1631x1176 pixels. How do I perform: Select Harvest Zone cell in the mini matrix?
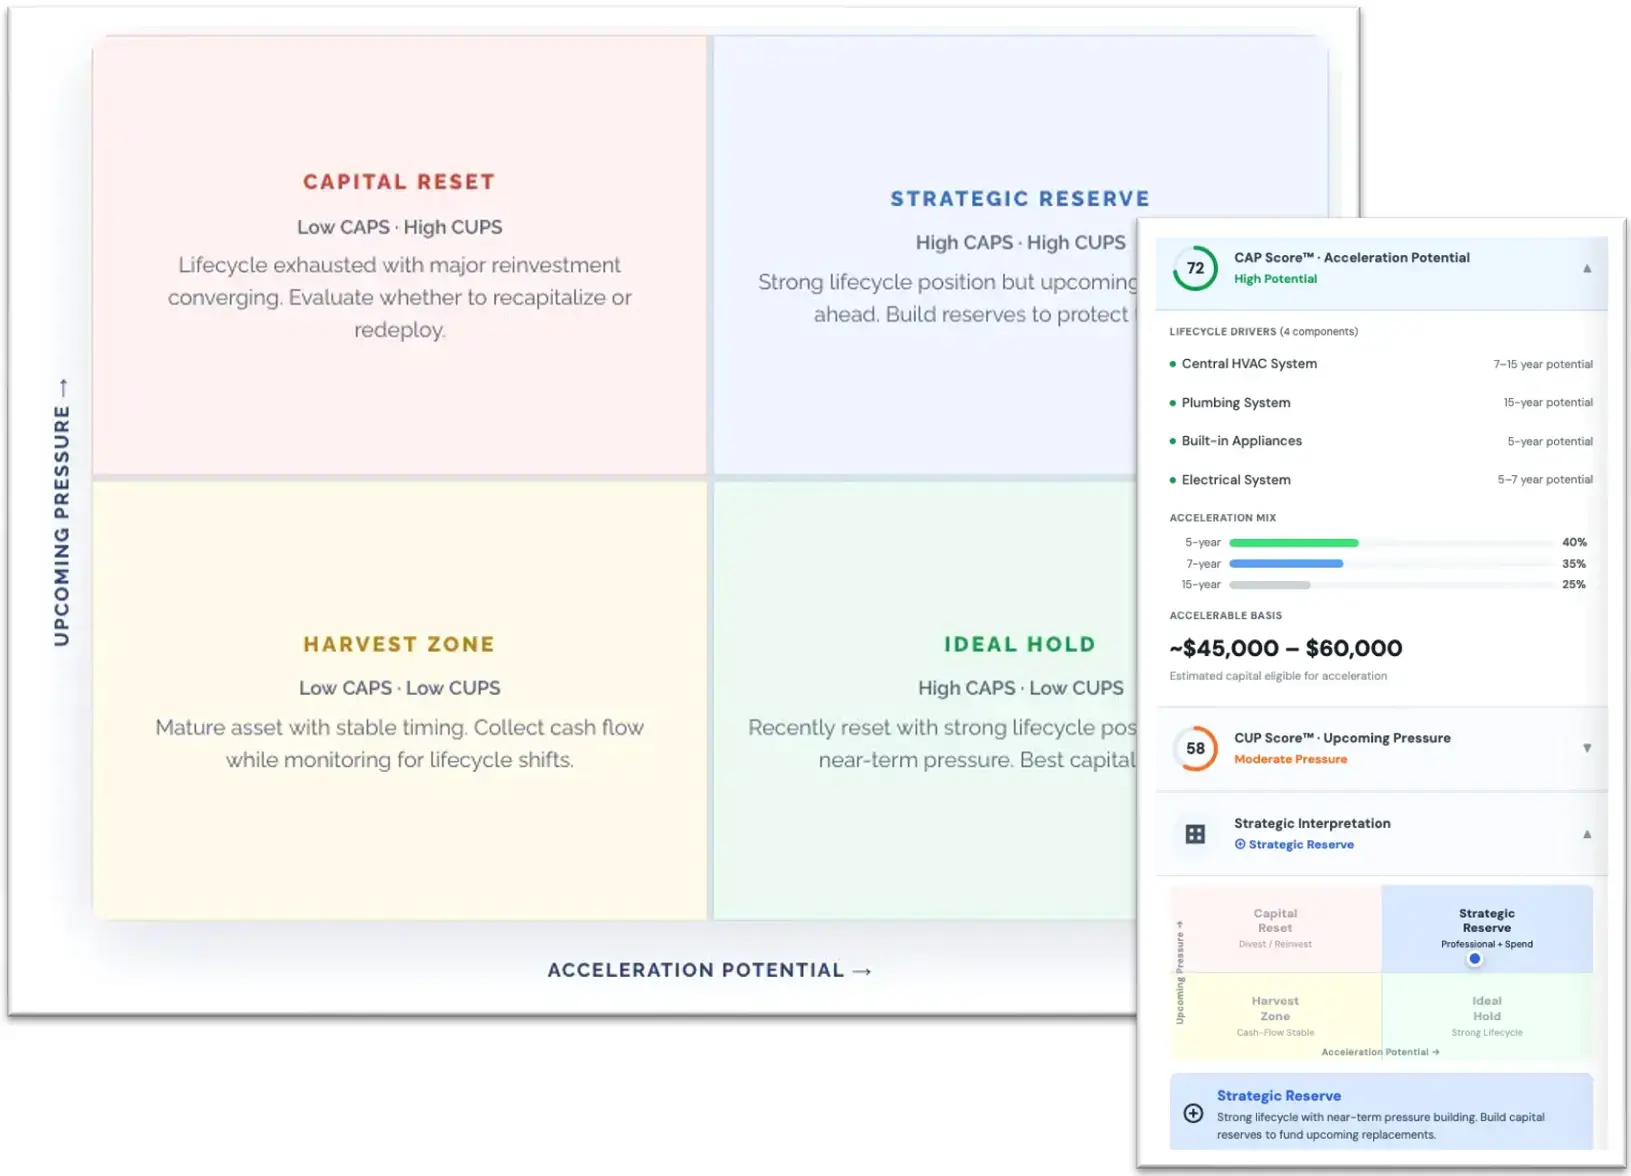coord(1275,1015)
